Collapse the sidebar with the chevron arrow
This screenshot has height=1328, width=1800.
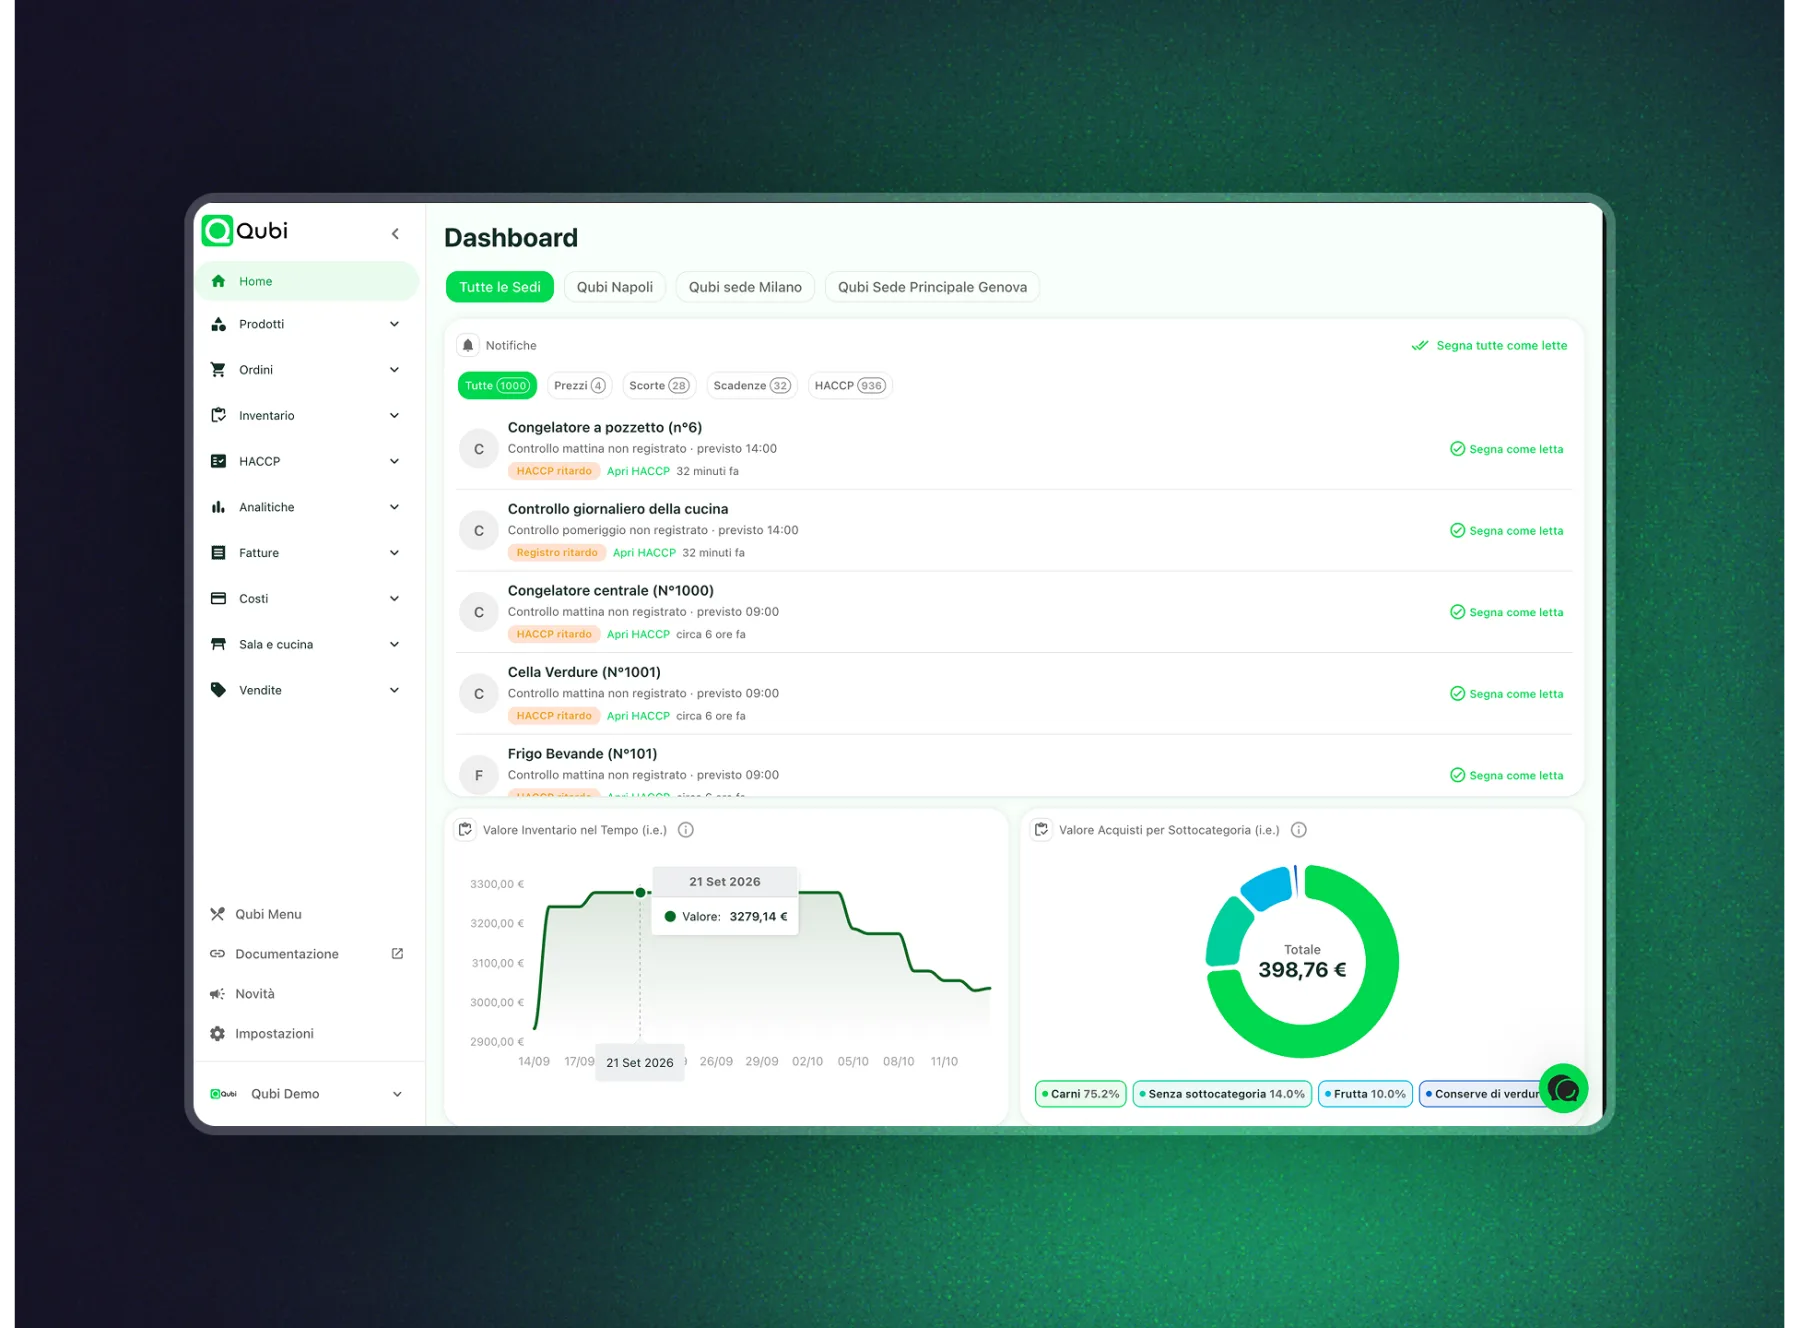395,234
